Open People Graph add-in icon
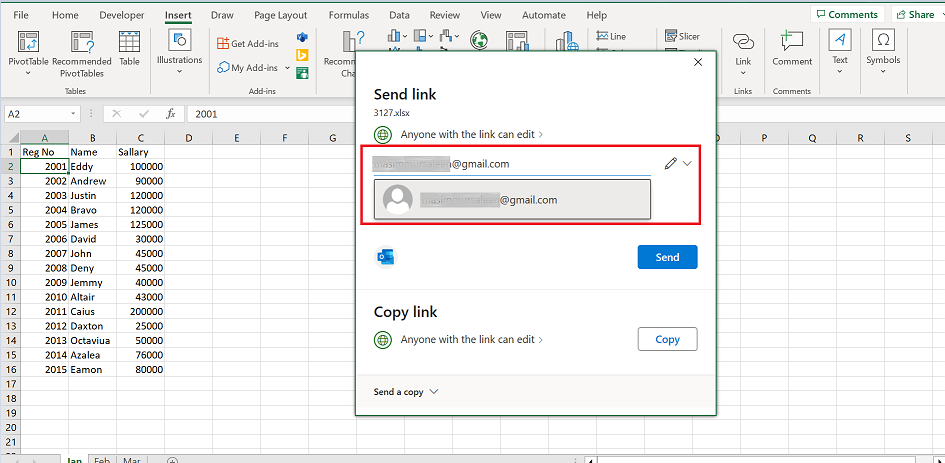Screen dimensions: 945x463 click(302, 73)
